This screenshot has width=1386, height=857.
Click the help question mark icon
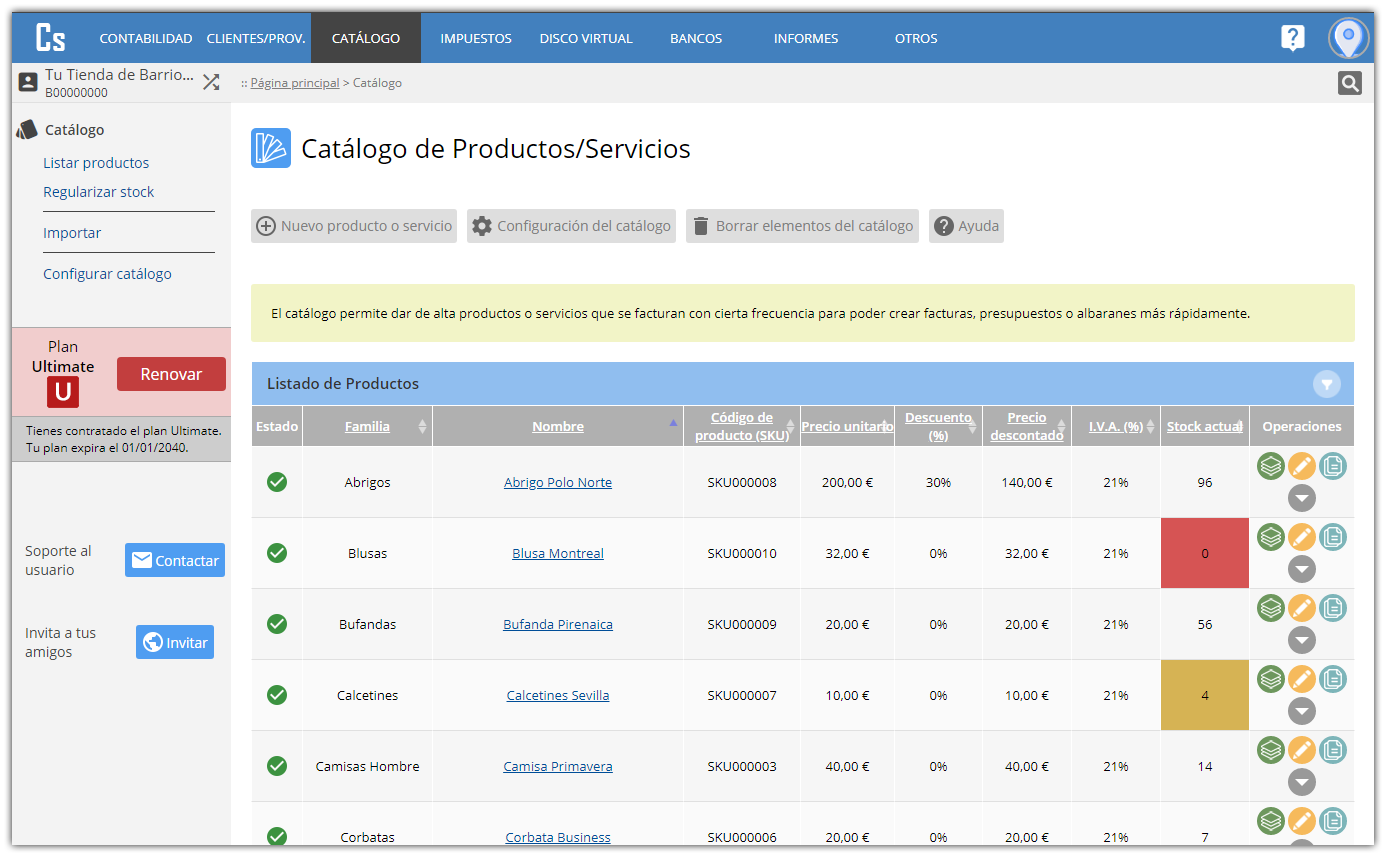pyautogui.click(x=1293, y=37)
